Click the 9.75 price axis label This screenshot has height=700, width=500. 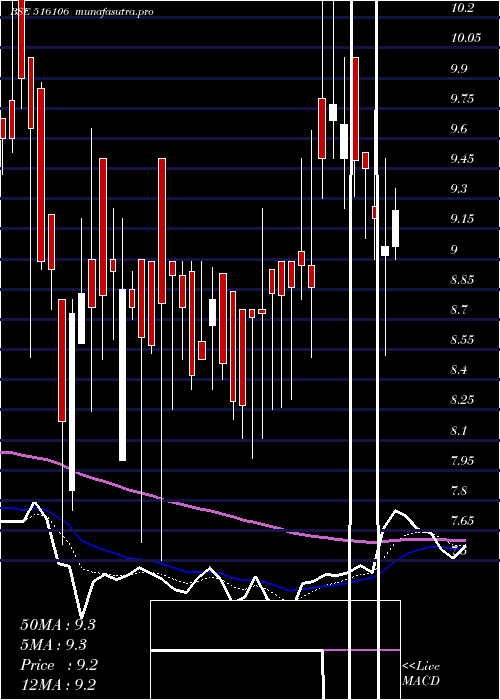tap(462, 99)
